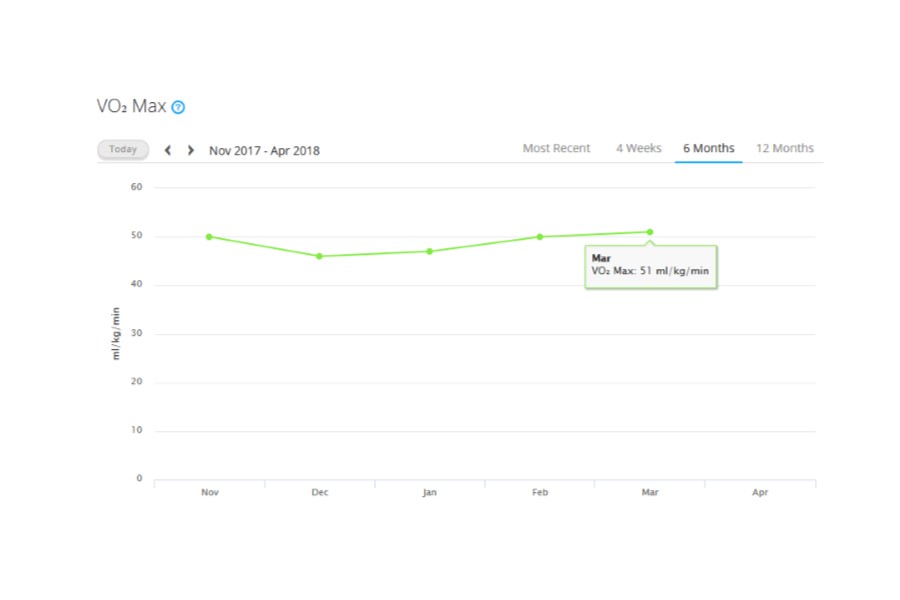
Task: Select the Dec data point on the line
Action: pyautogui.click(x=319, y=256)
